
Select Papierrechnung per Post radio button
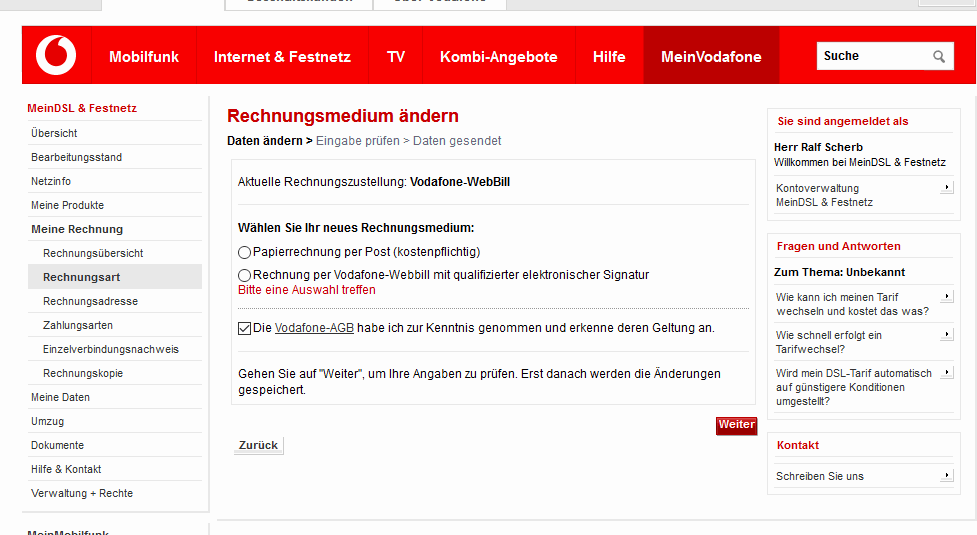(244, 252)
